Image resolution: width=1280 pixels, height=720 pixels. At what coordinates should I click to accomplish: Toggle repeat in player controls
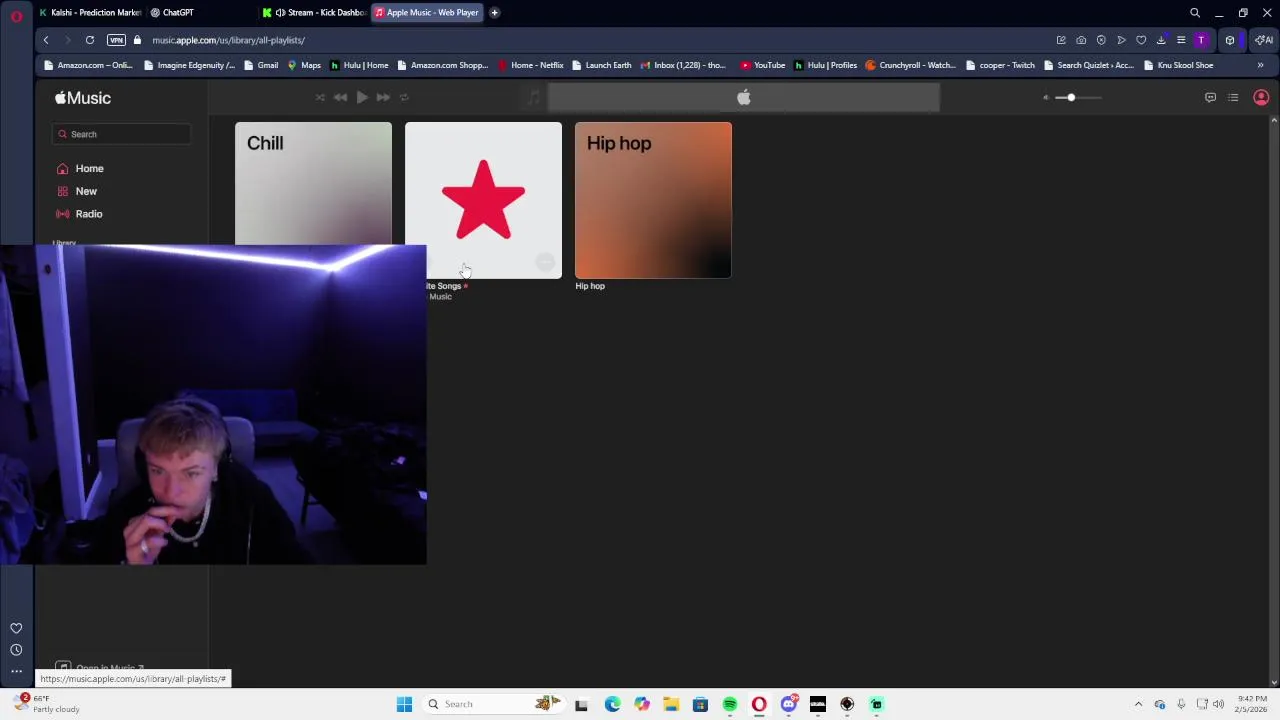404,97
